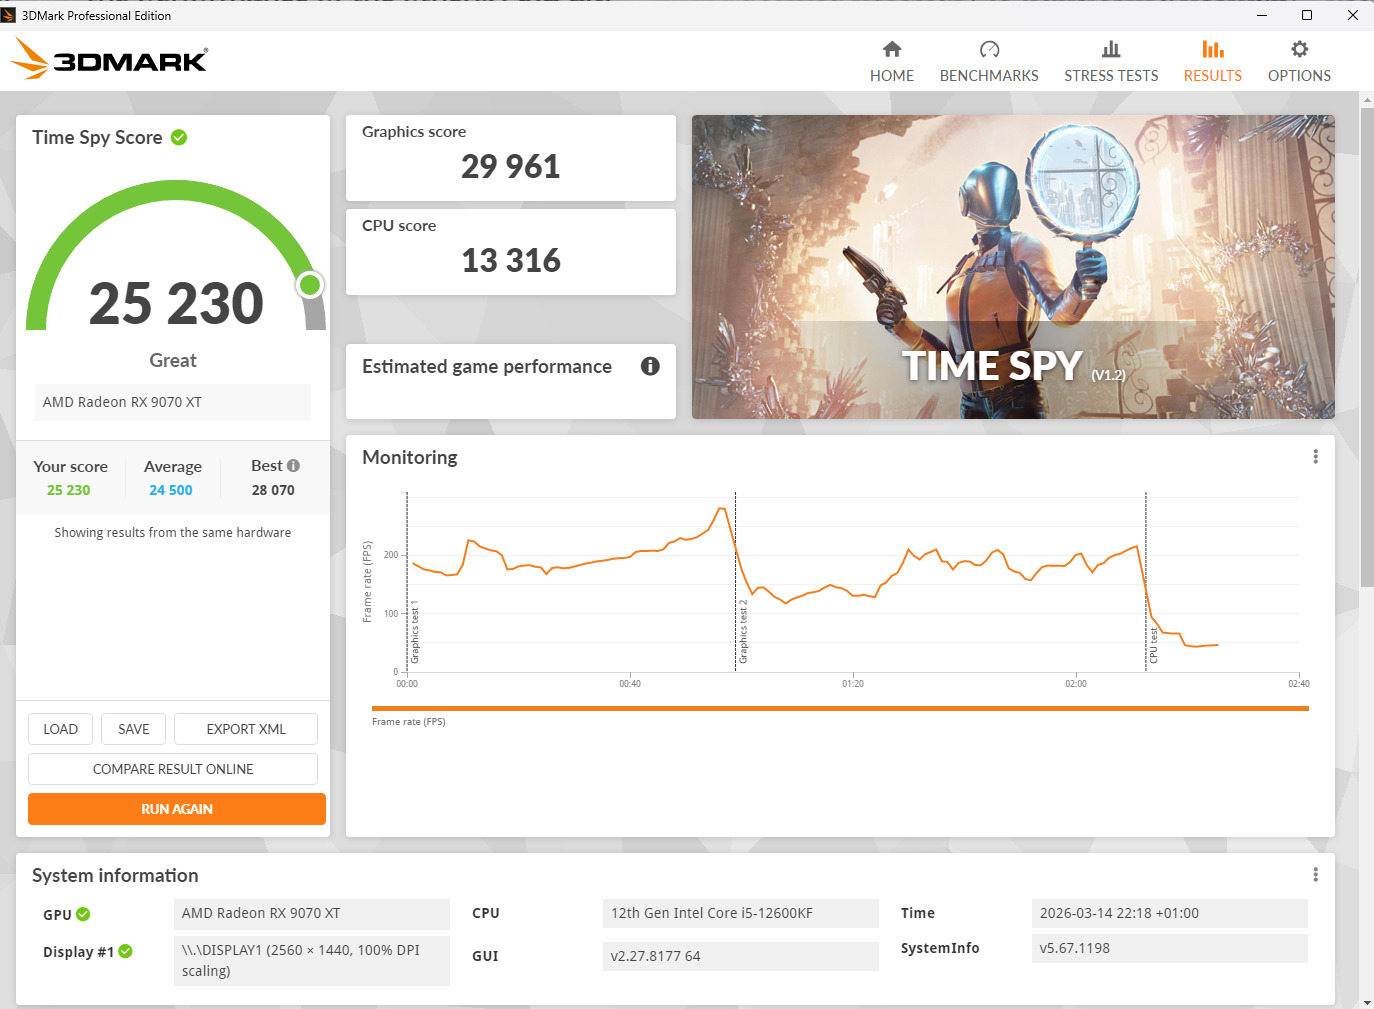Screen dimensions: 1374x1009
Task: Click the scrollbar down arrow
Action: point(1367,1002)
